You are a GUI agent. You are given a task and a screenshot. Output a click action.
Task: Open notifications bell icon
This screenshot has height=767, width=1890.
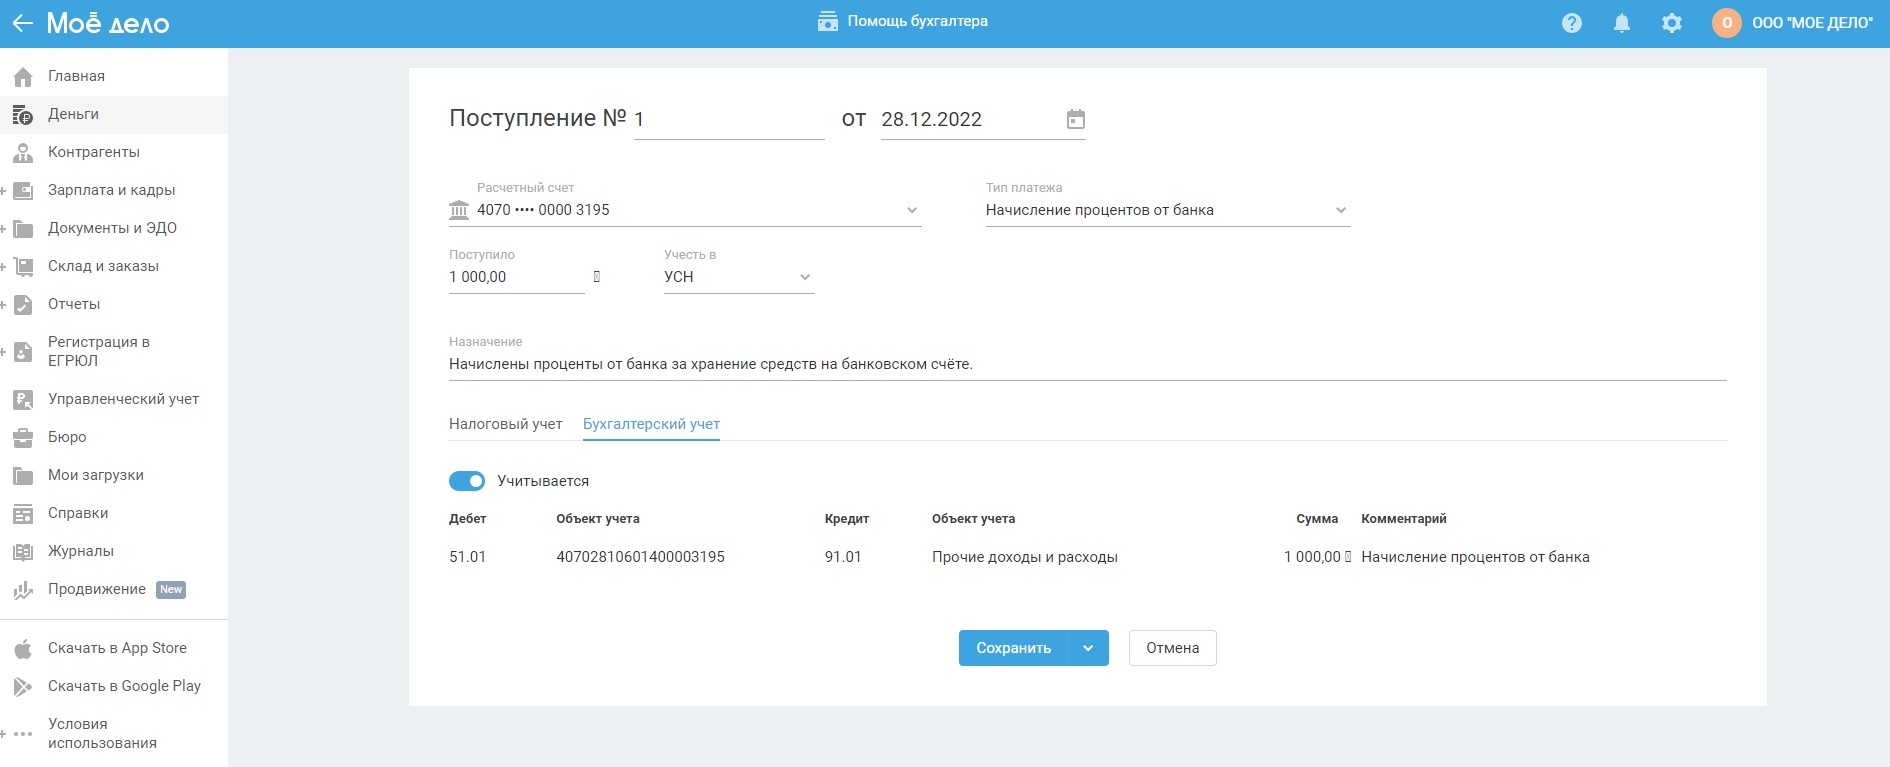[1622, 23]
